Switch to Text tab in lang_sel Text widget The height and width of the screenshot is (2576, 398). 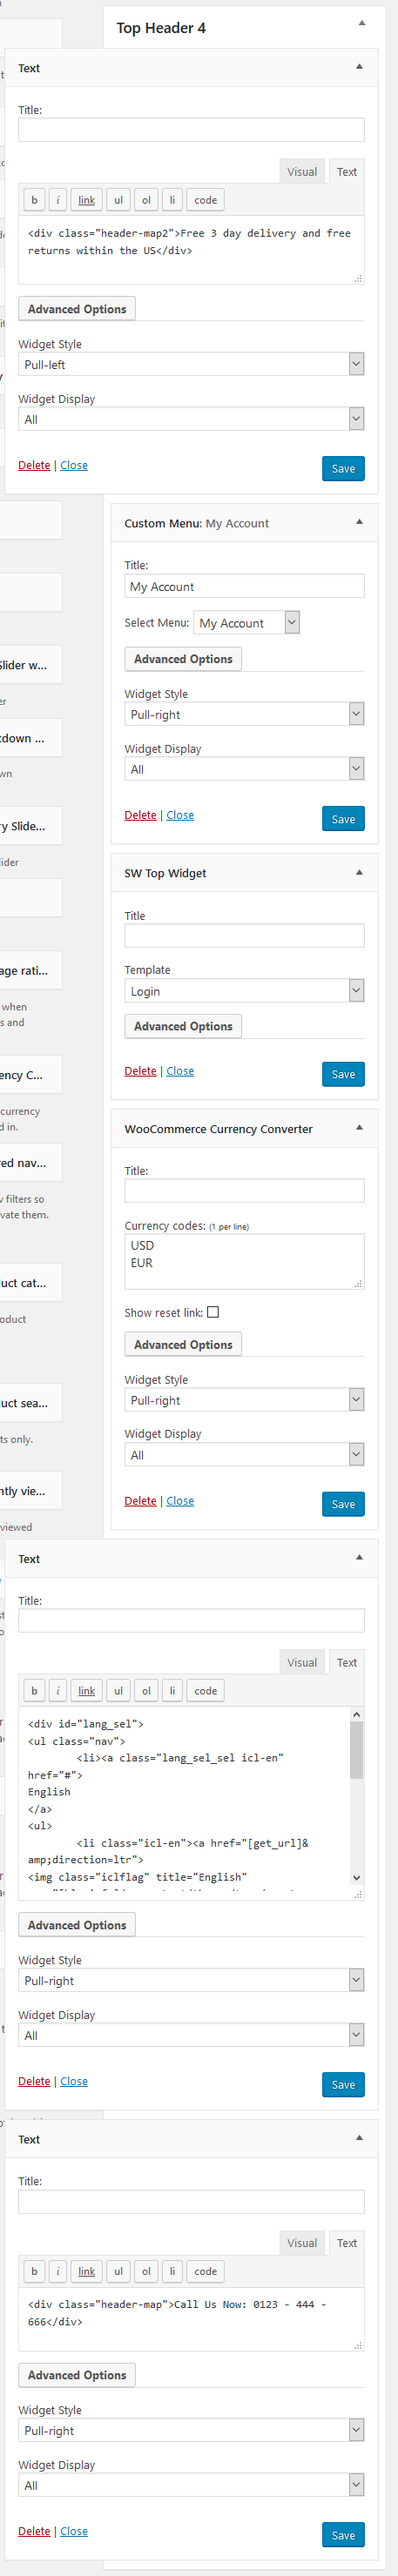pos(347,1662)
